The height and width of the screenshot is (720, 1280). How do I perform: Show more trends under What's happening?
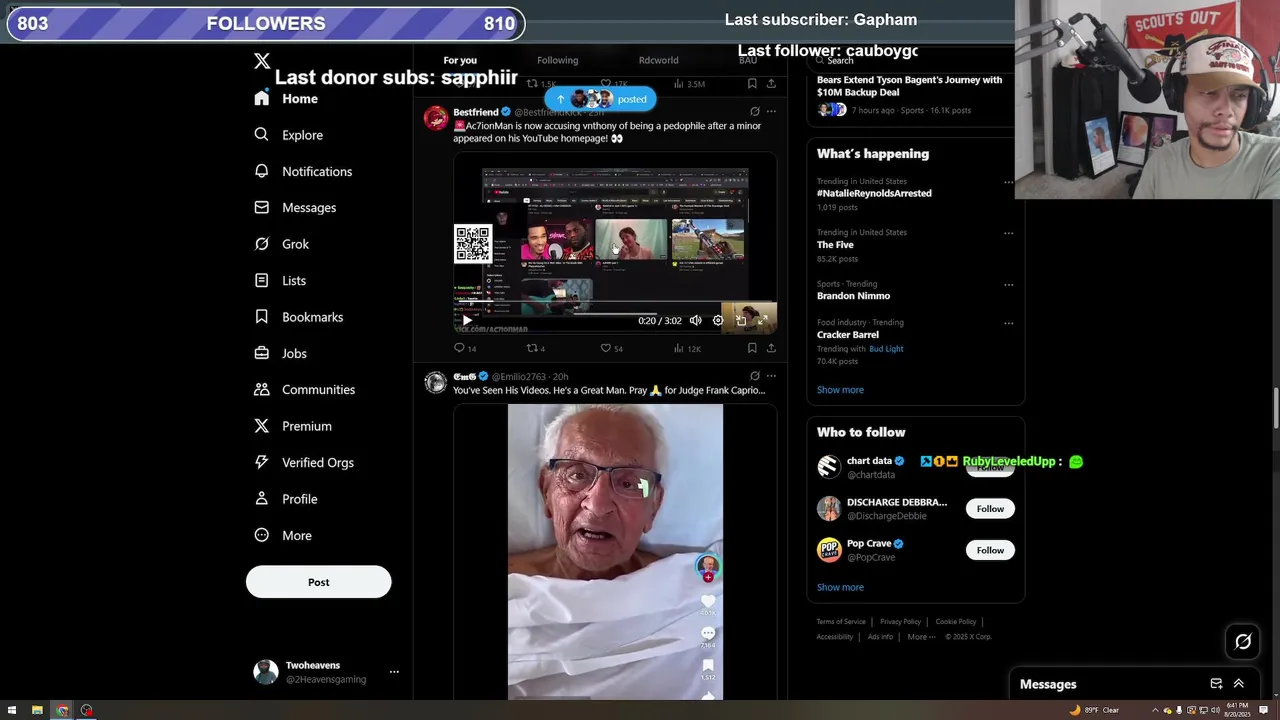[840, 390]
